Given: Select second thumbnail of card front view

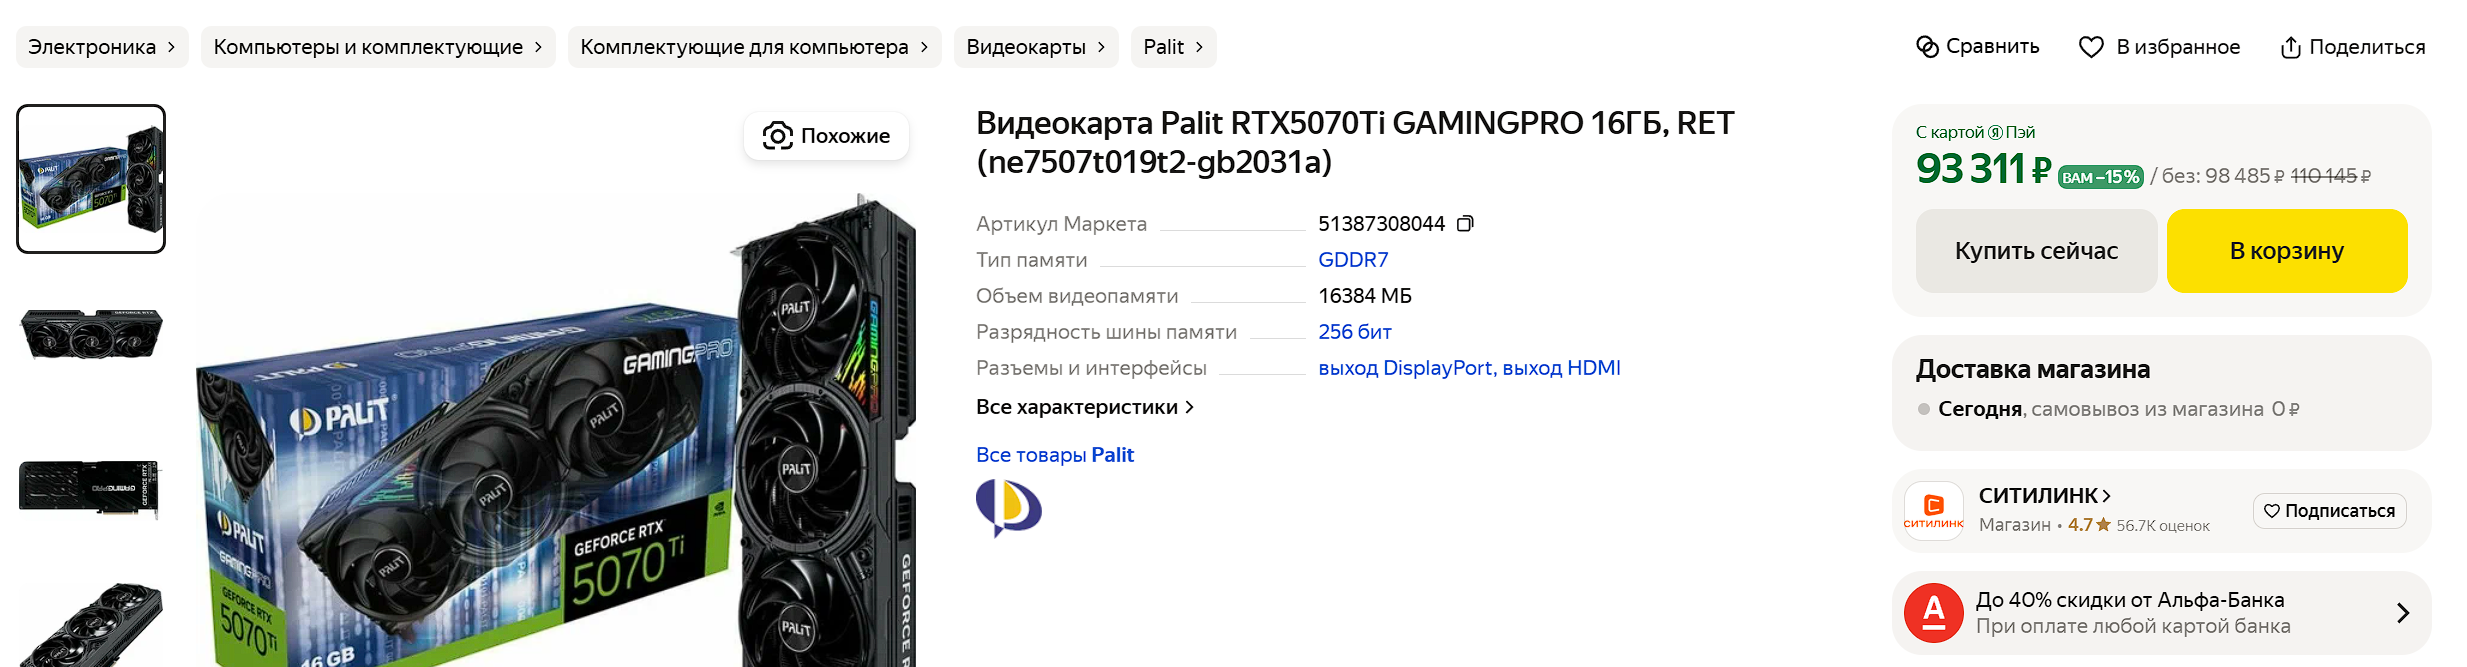Looking at the screenshot, I should (x=91, y=334).
